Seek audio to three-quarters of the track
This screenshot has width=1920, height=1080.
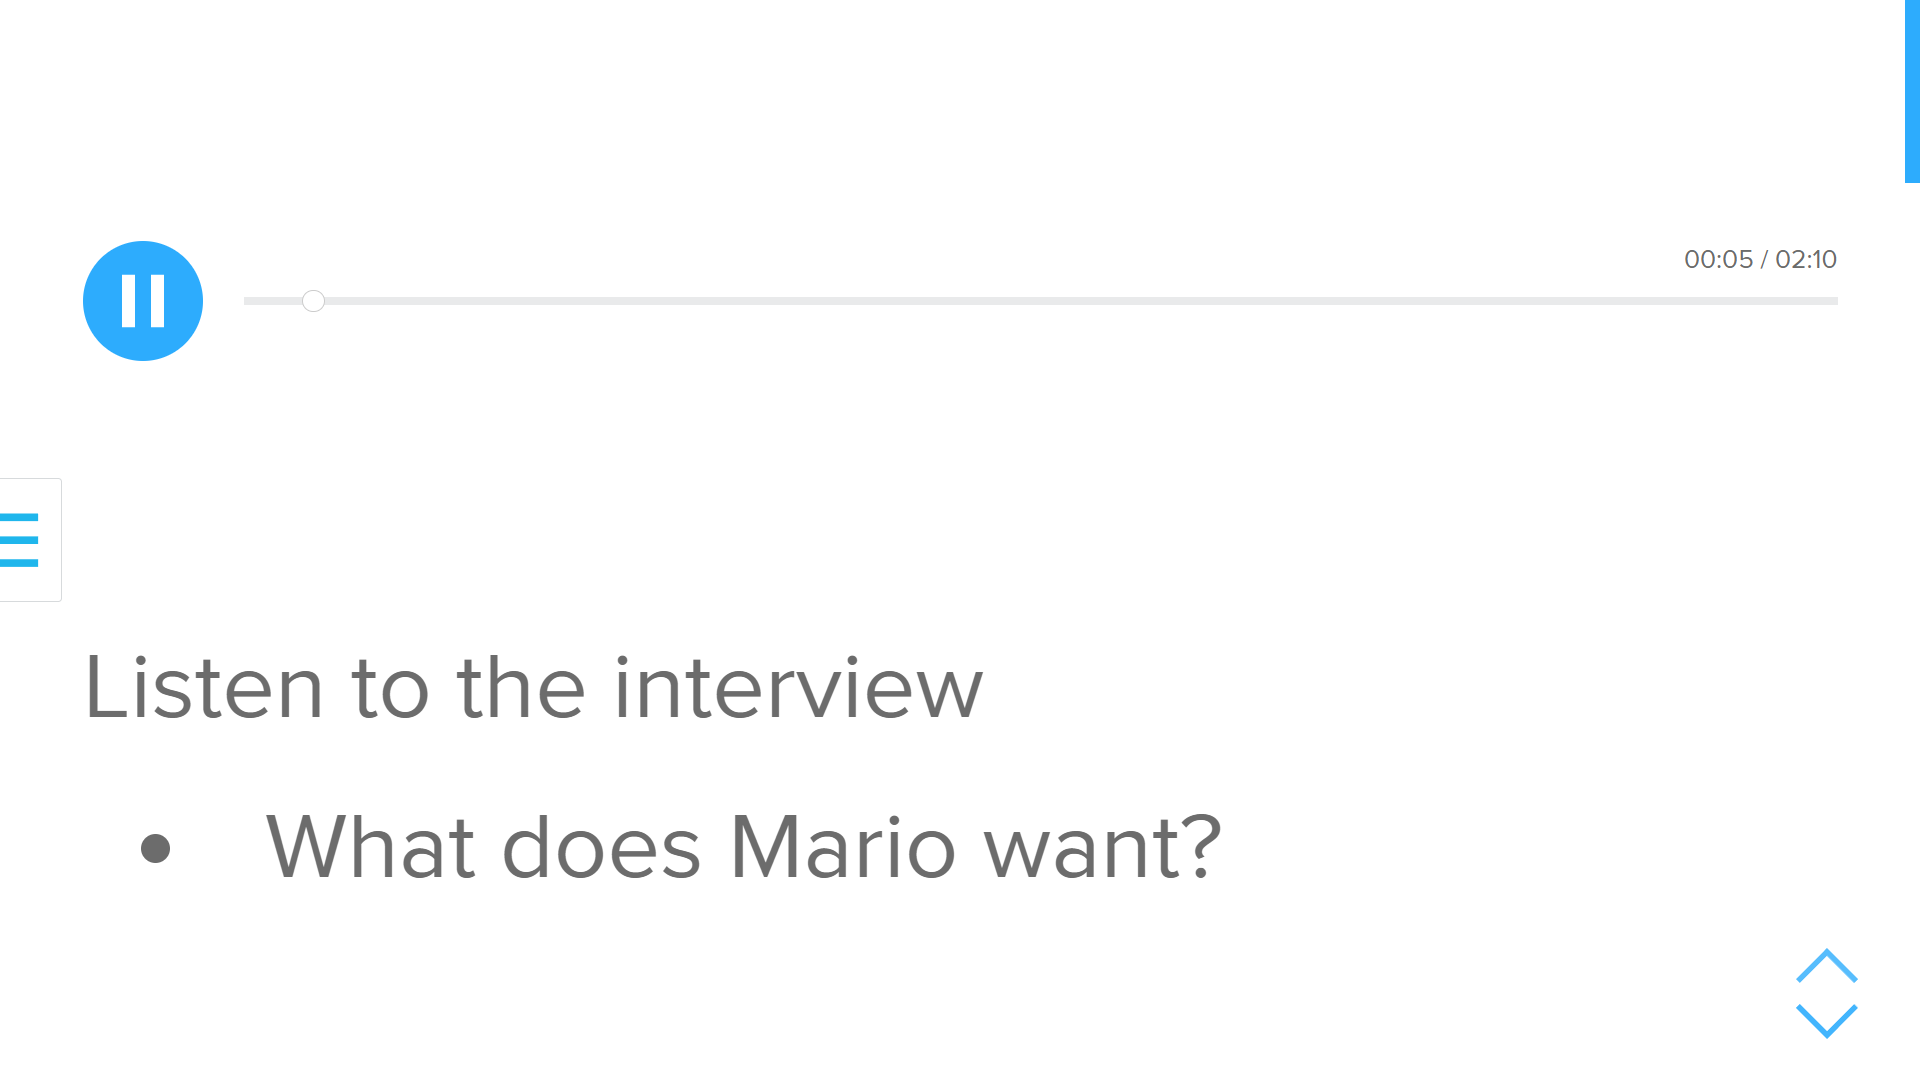pyautogui.click(x=1439, y=301)
